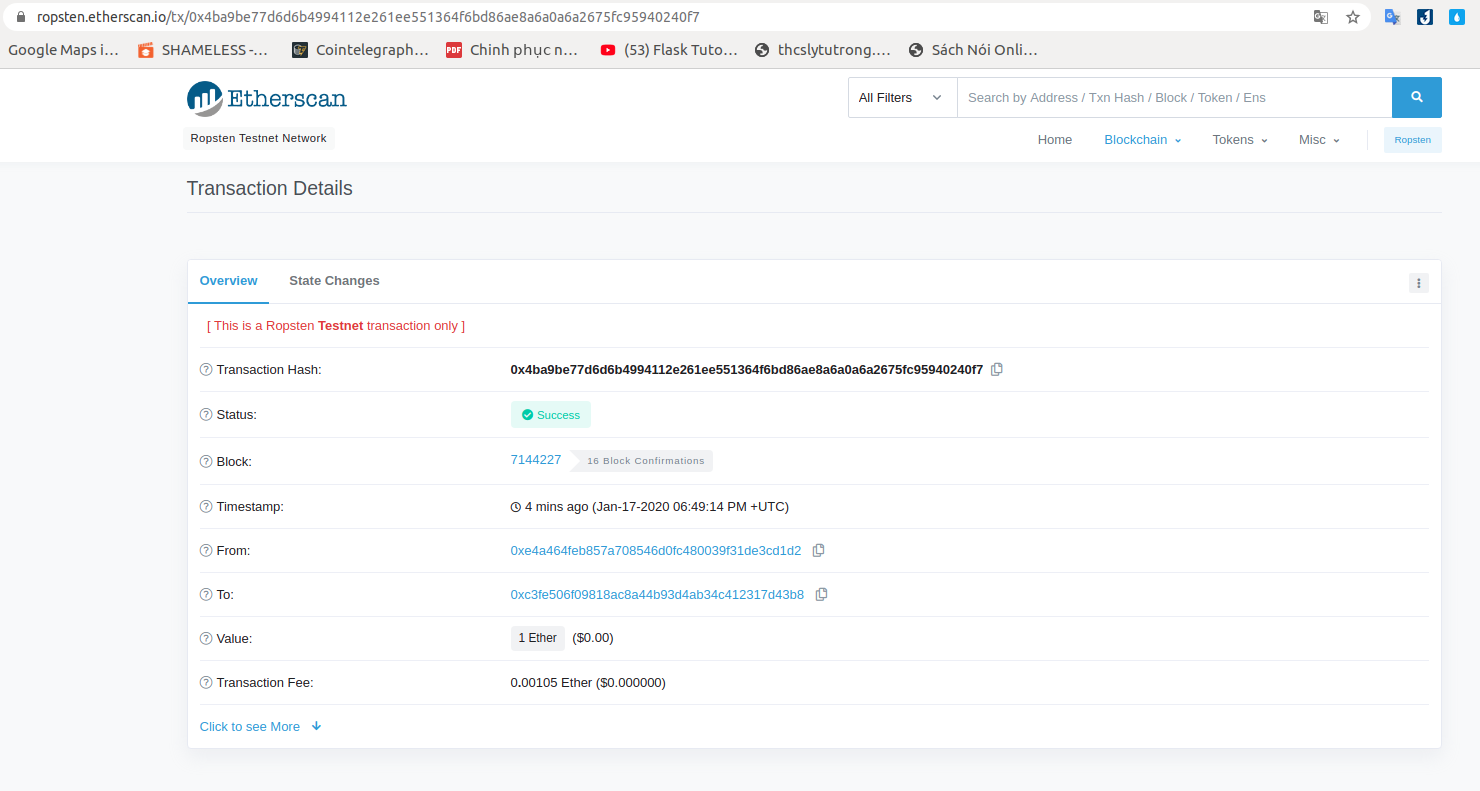Go to the Home nav item

pyautogui.click(x=1055, y=140)
